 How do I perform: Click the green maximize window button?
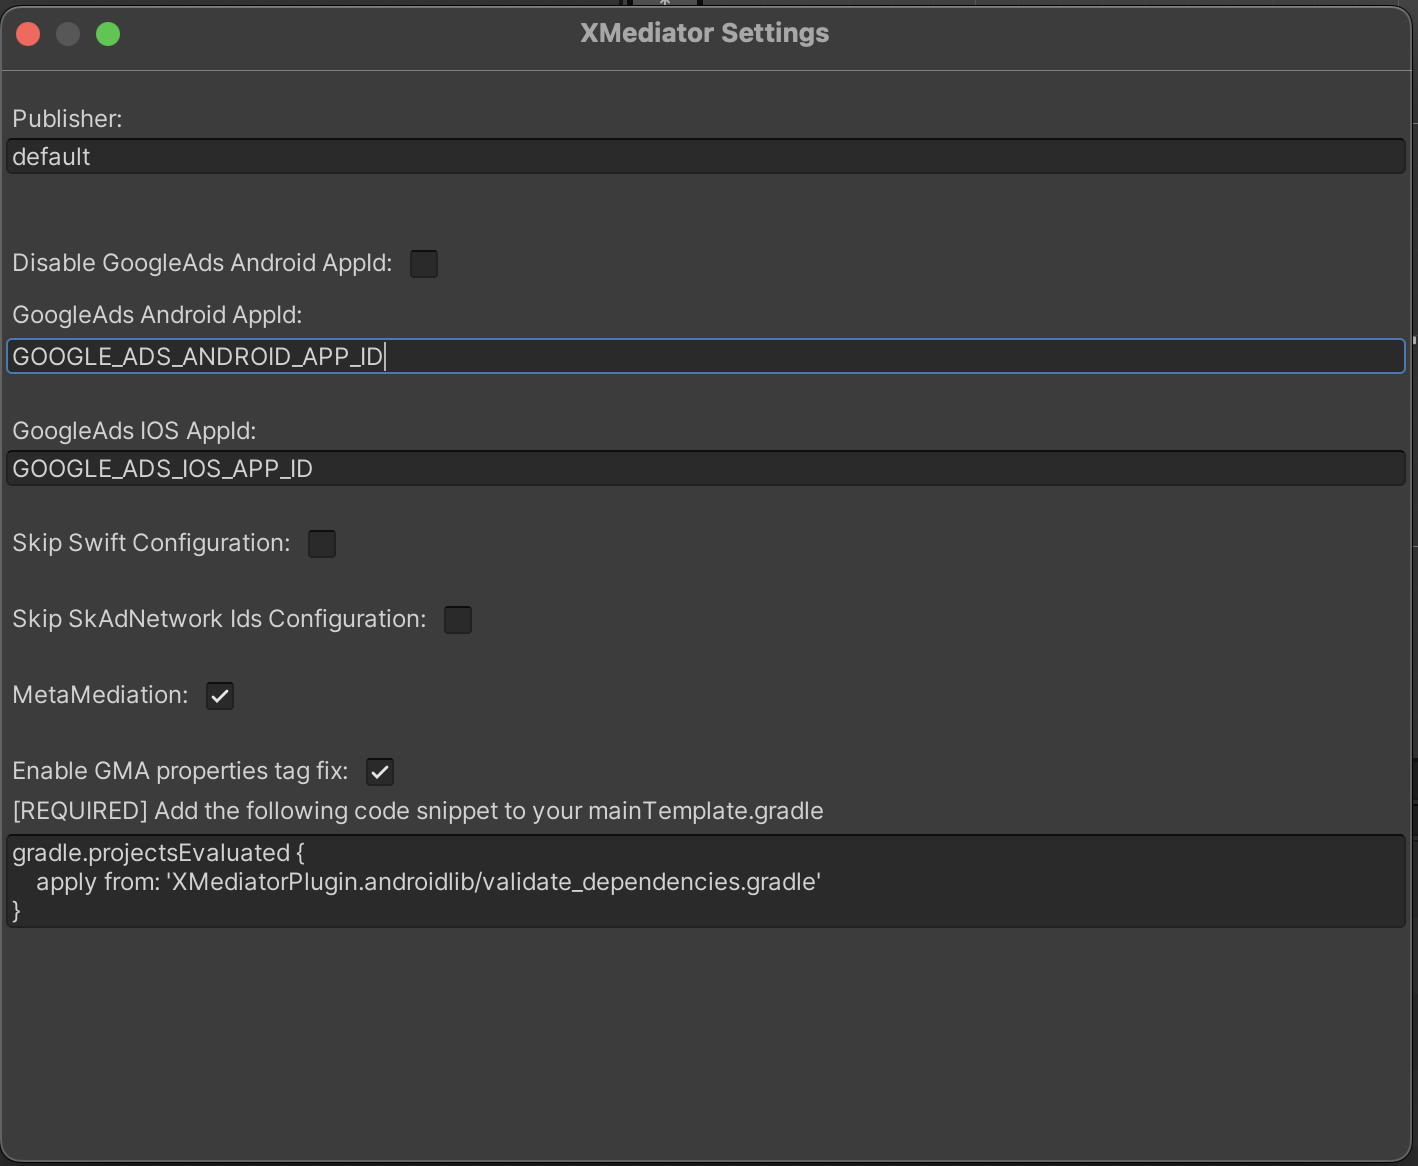click(108, 34)
